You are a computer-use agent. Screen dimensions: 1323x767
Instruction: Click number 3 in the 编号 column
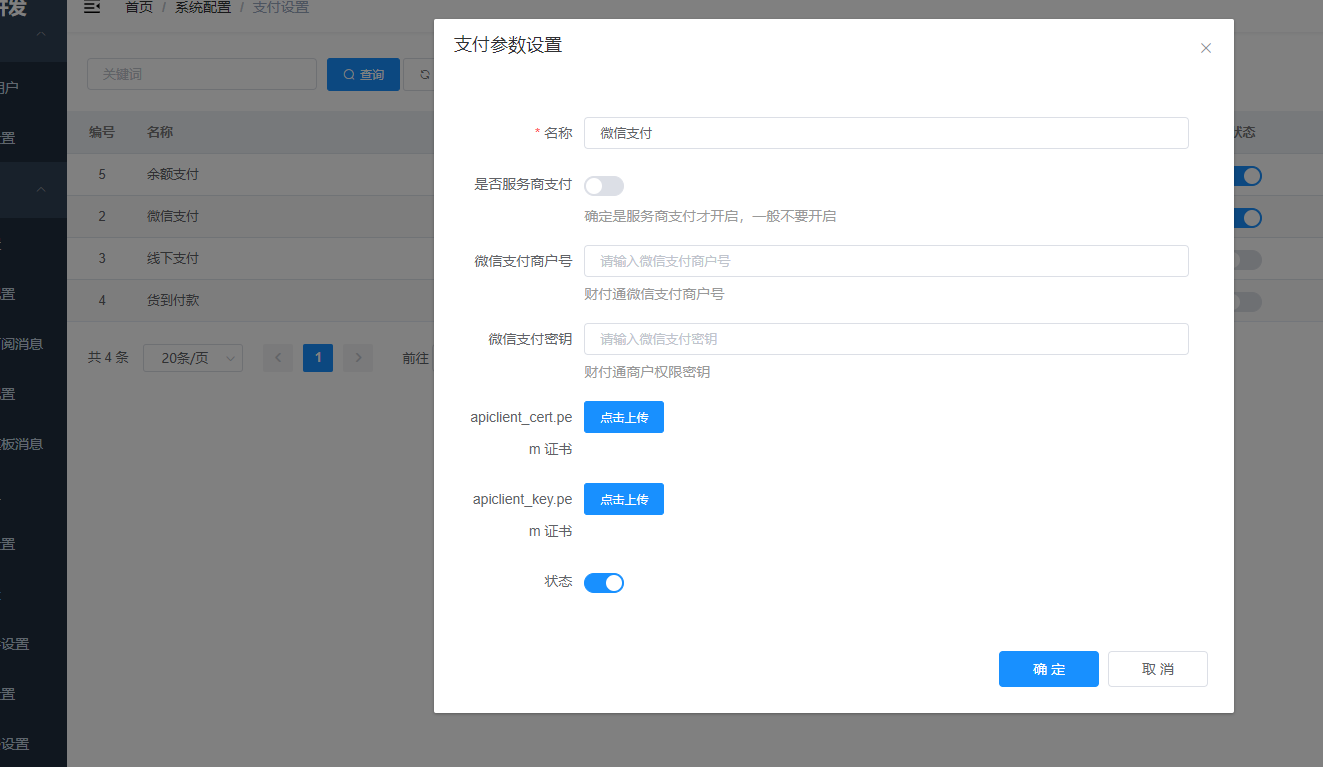(x=102, y=258)
